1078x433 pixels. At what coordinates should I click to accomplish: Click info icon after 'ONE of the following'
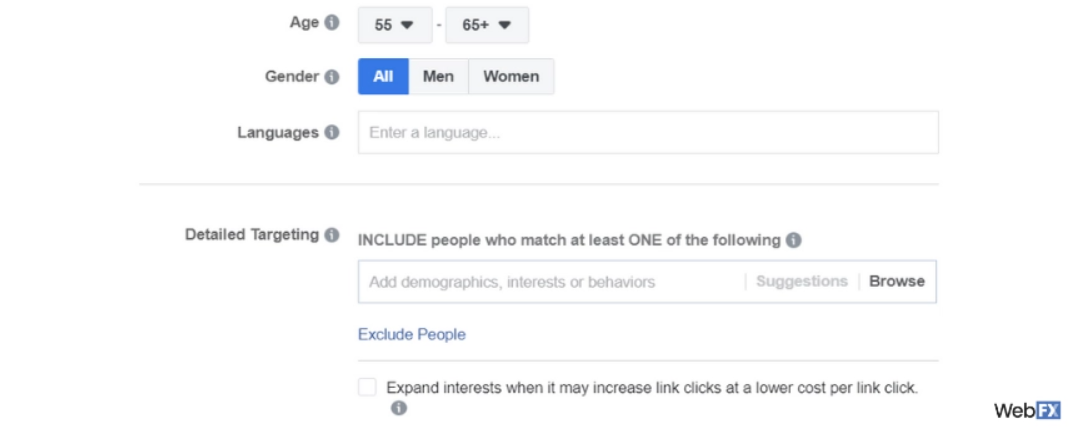[793, 240]
